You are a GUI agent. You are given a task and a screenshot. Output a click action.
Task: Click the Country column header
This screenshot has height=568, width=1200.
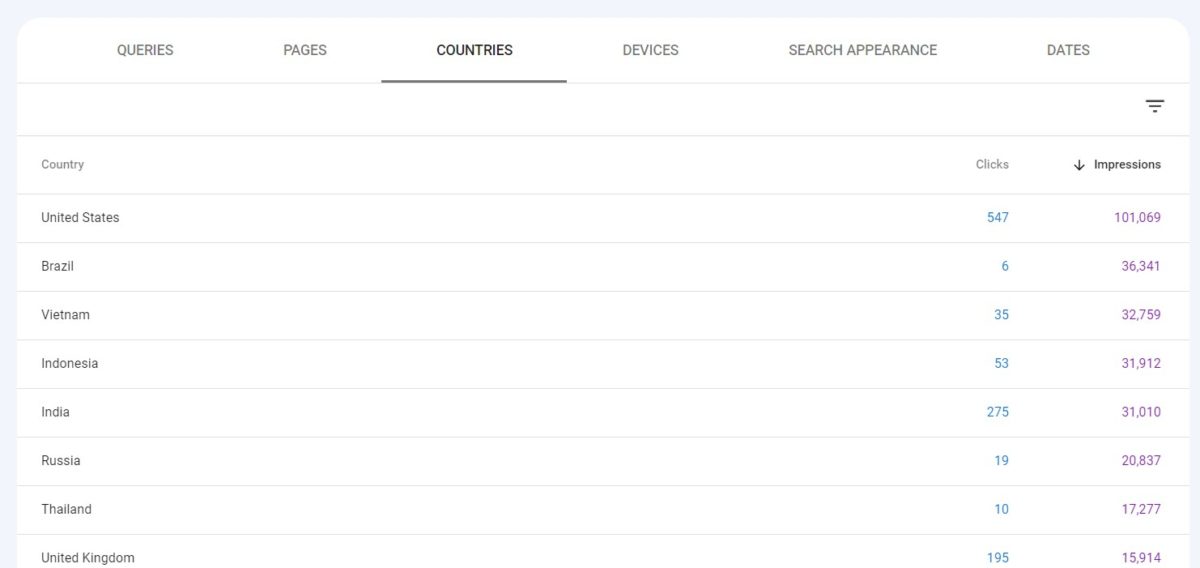tap(62, 164)
